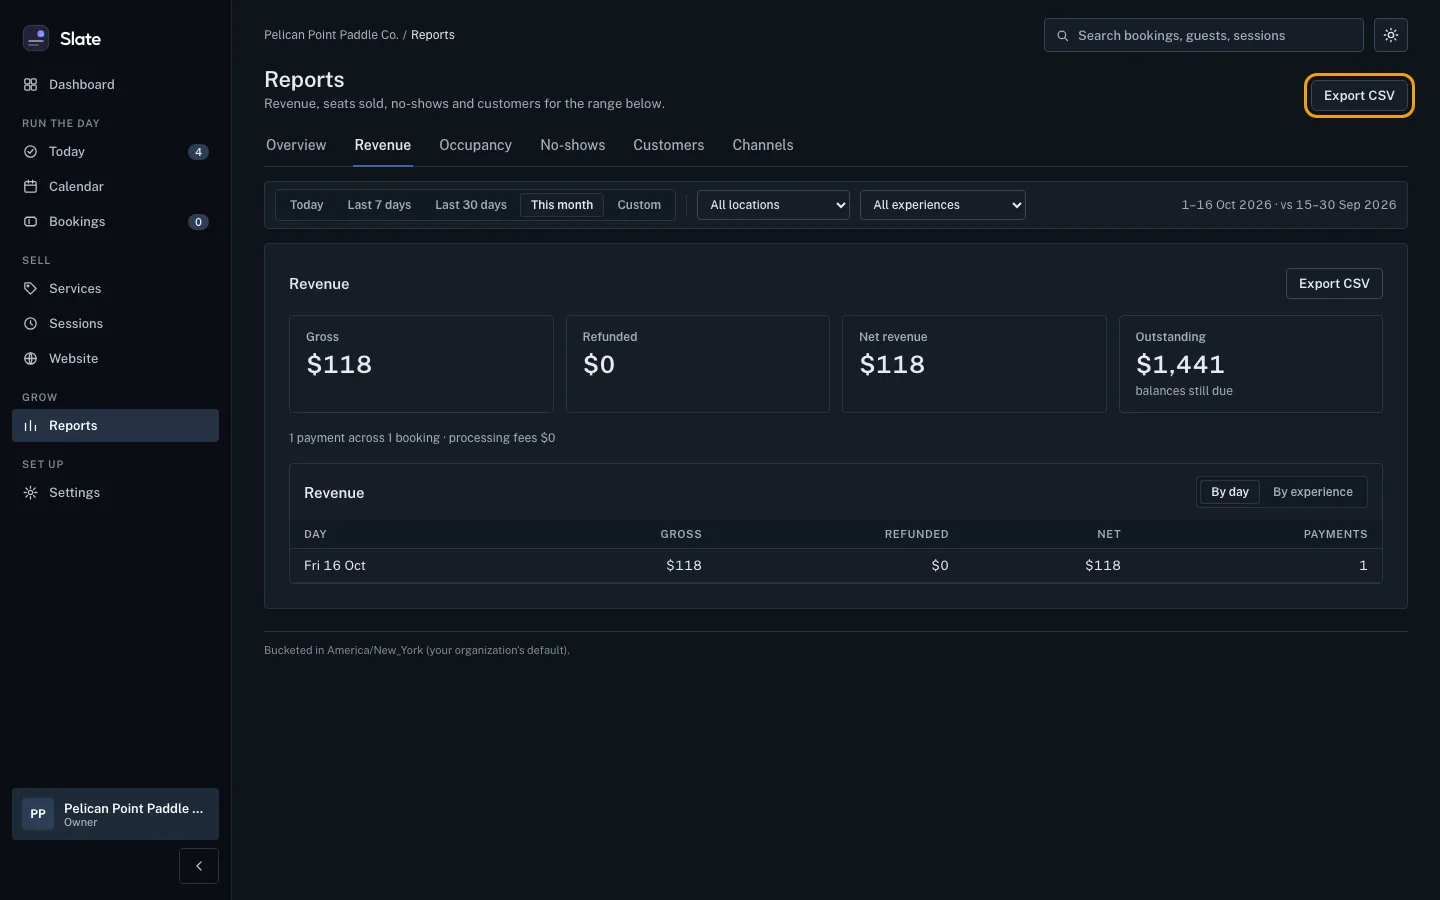Switch revenue table to By experience
Image resolution: width=1440 pixels, height=900 pixels.
click(1313, 492)
